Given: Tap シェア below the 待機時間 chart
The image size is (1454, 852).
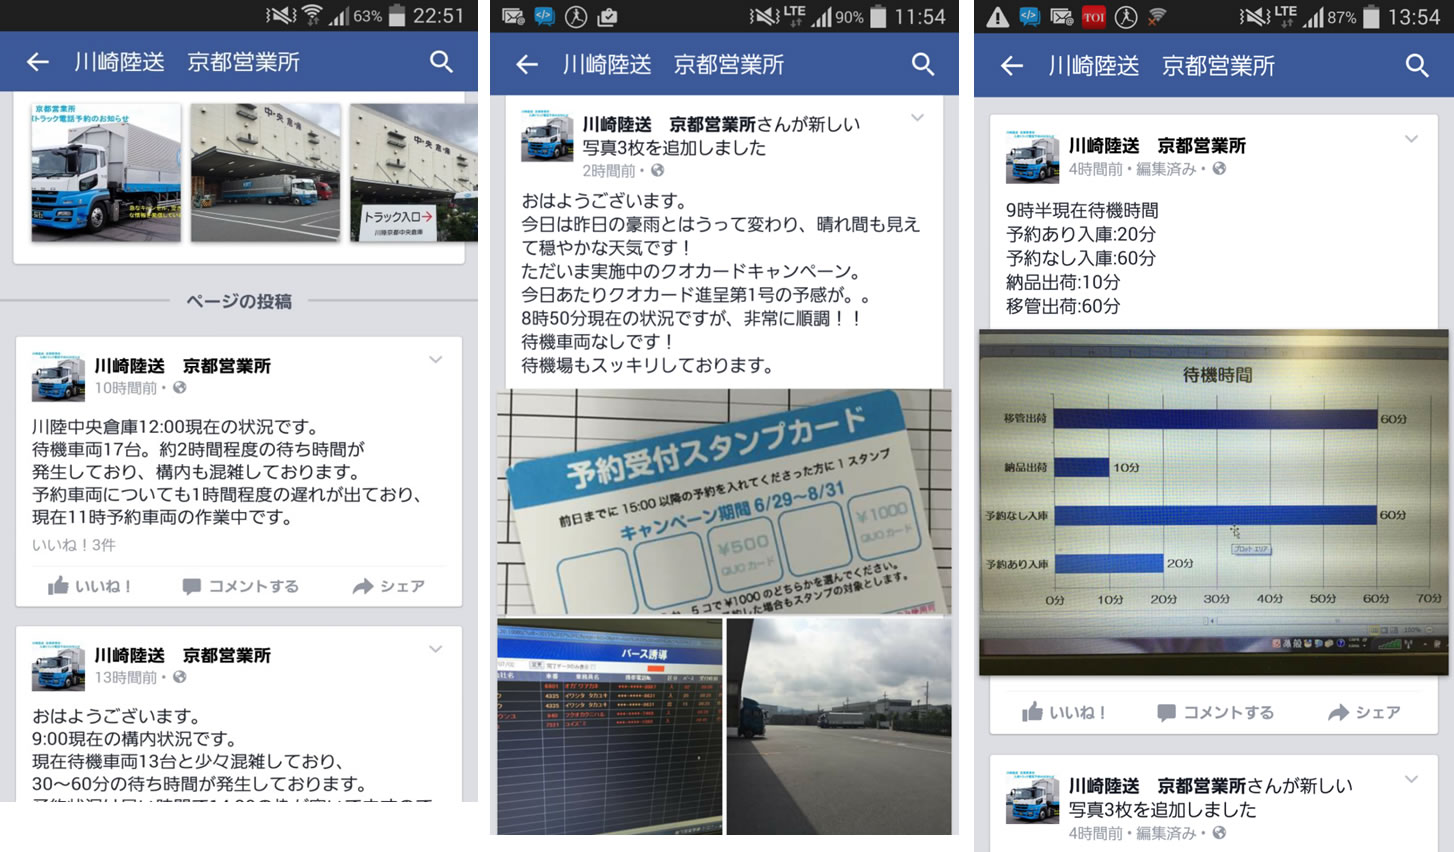Looking at the screenshot, I should coord(1364,712).
